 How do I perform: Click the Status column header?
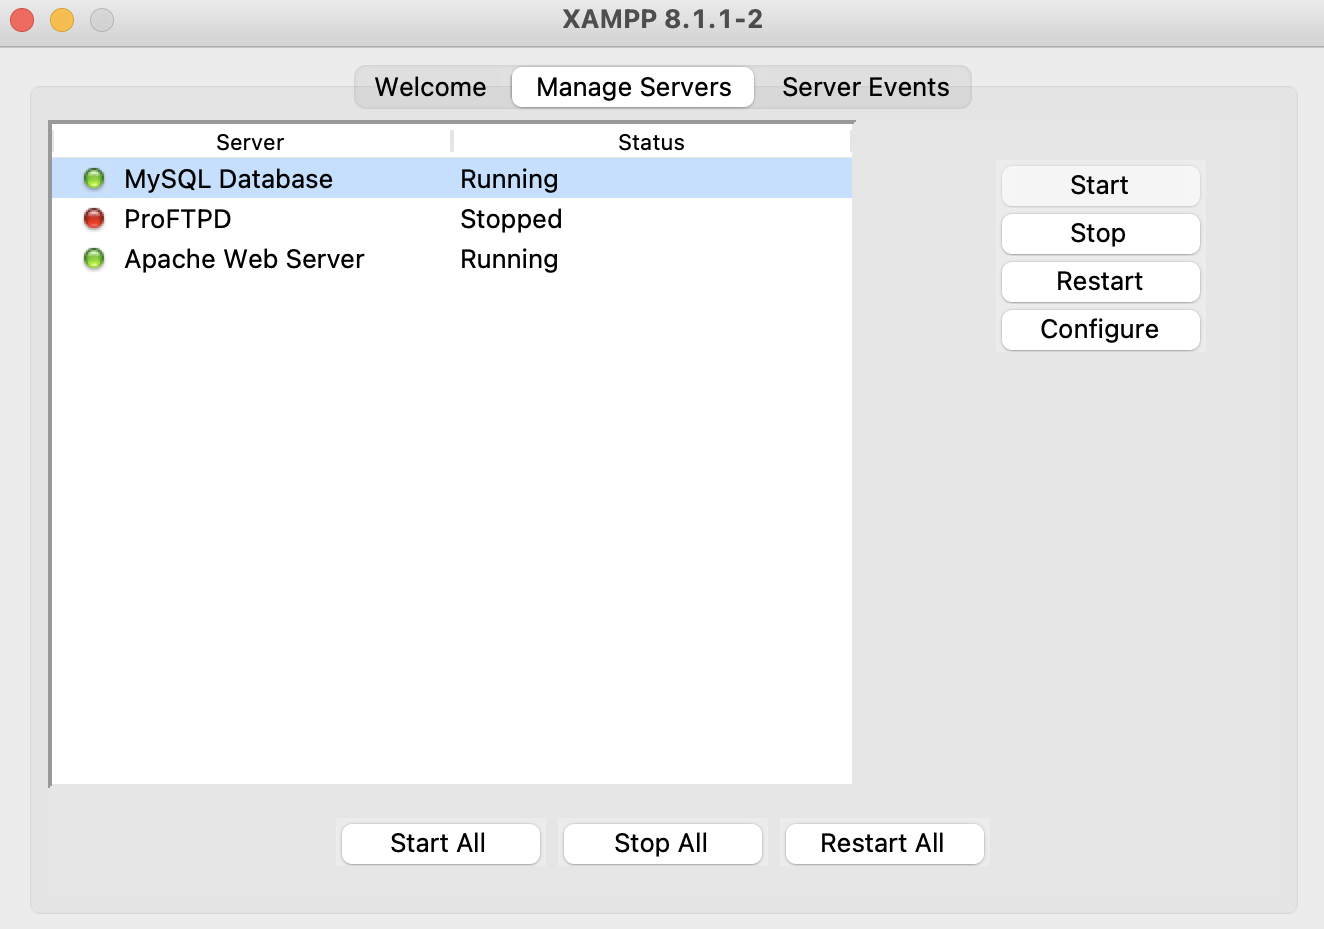click(651, 141)
